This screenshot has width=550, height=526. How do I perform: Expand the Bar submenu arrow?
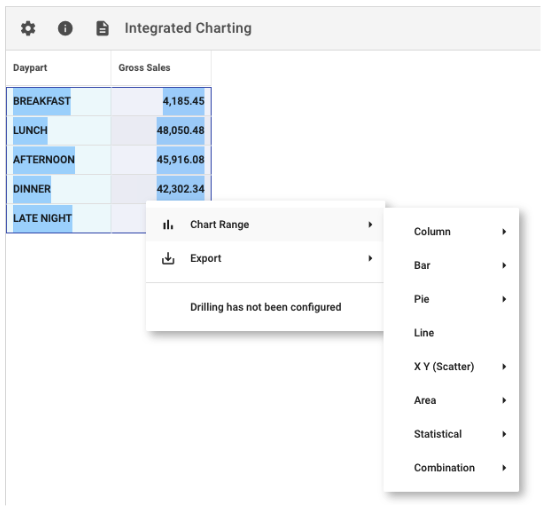(x=504, y=265)
